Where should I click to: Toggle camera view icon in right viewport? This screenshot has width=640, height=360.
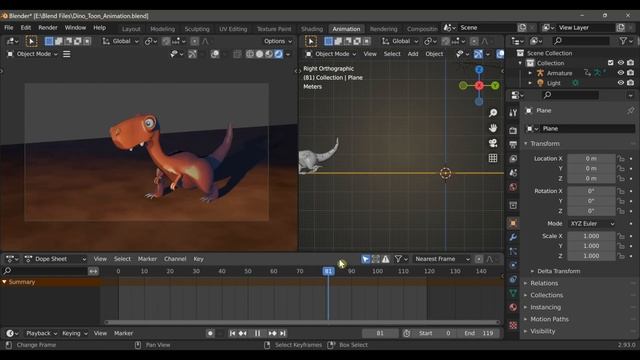coord(493,143)
